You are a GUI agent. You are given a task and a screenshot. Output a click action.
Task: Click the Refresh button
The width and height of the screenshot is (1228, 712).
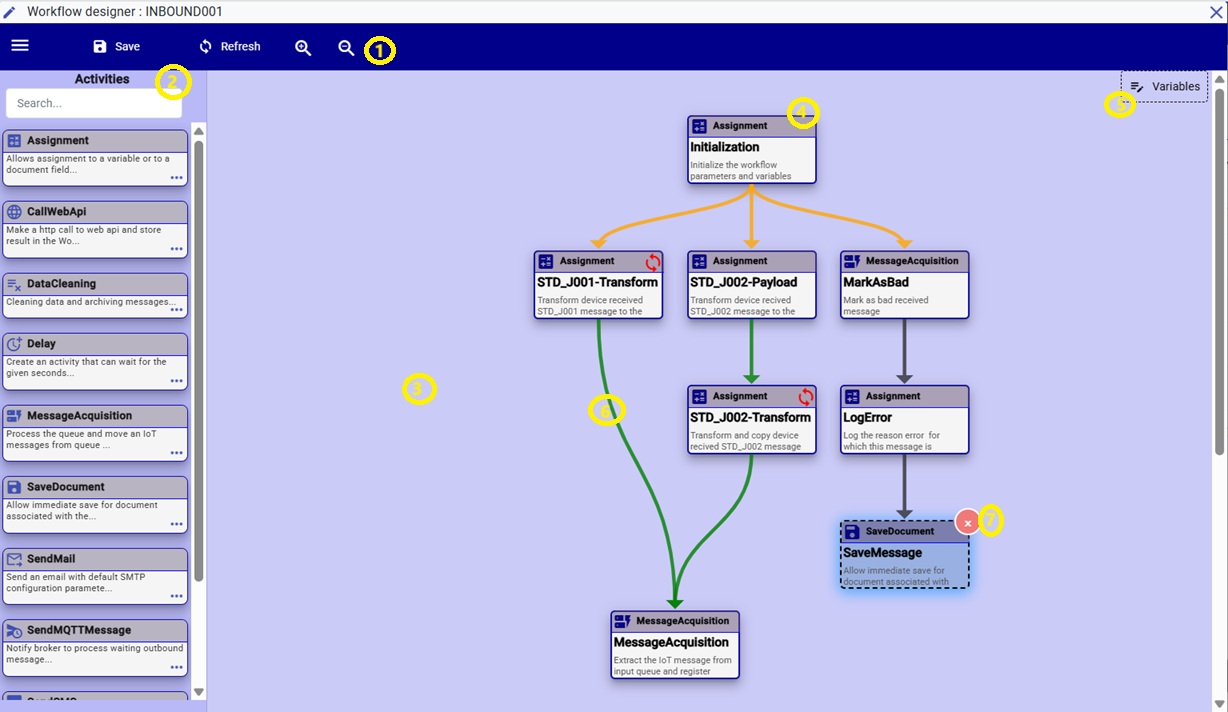[229, 47]
